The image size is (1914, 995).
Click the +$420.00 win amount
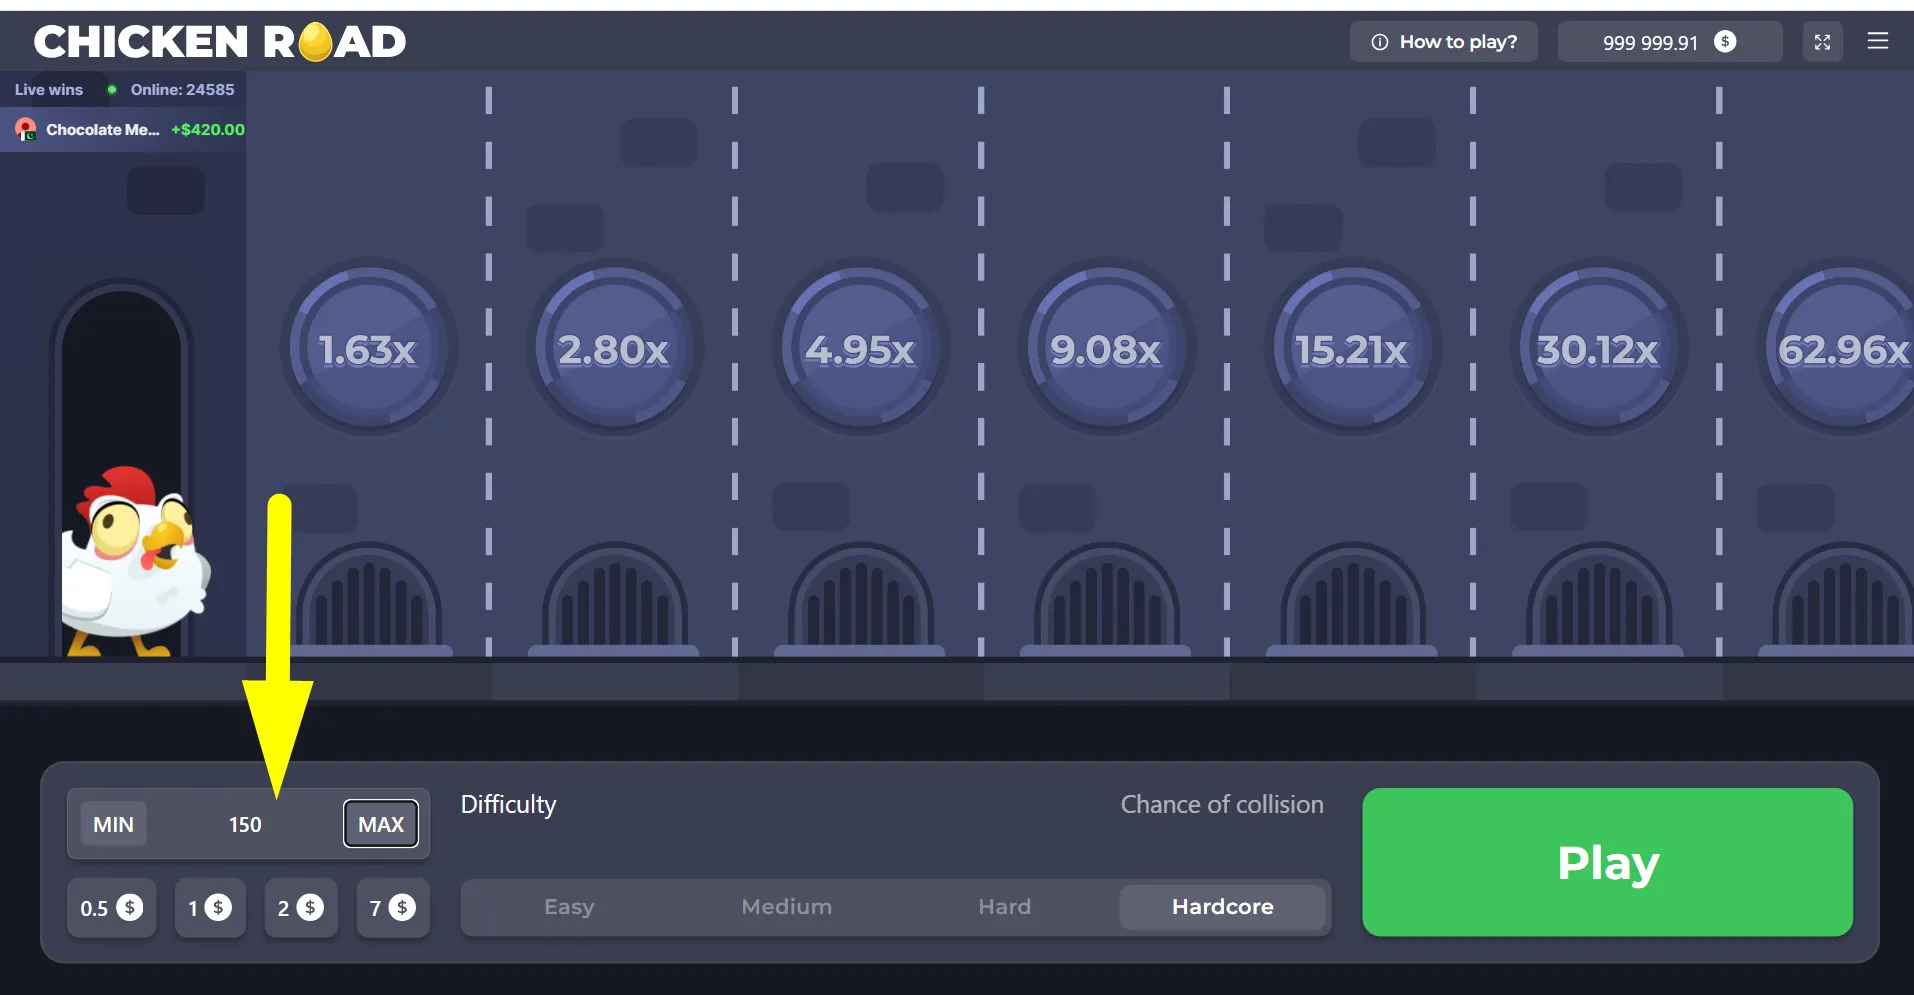(208, 129)
